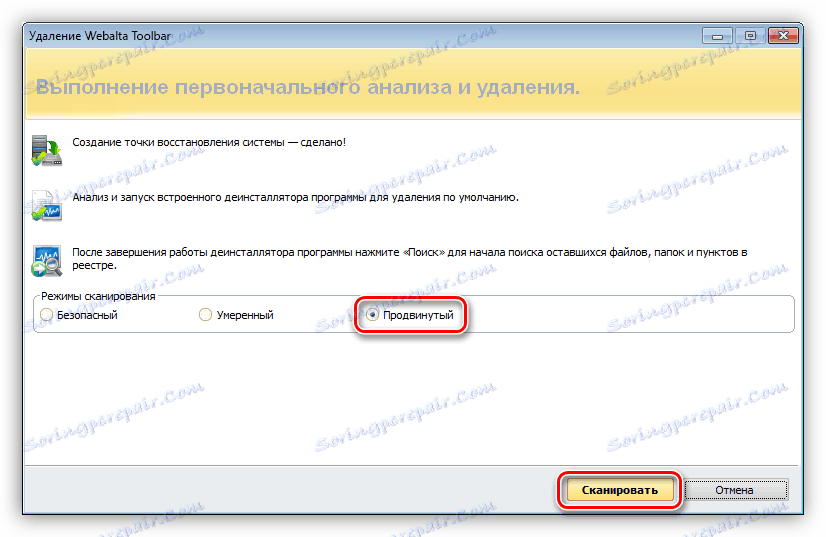Select the Продвинутый scan mode
The image size is (826, 537).
tap(410, 315)
